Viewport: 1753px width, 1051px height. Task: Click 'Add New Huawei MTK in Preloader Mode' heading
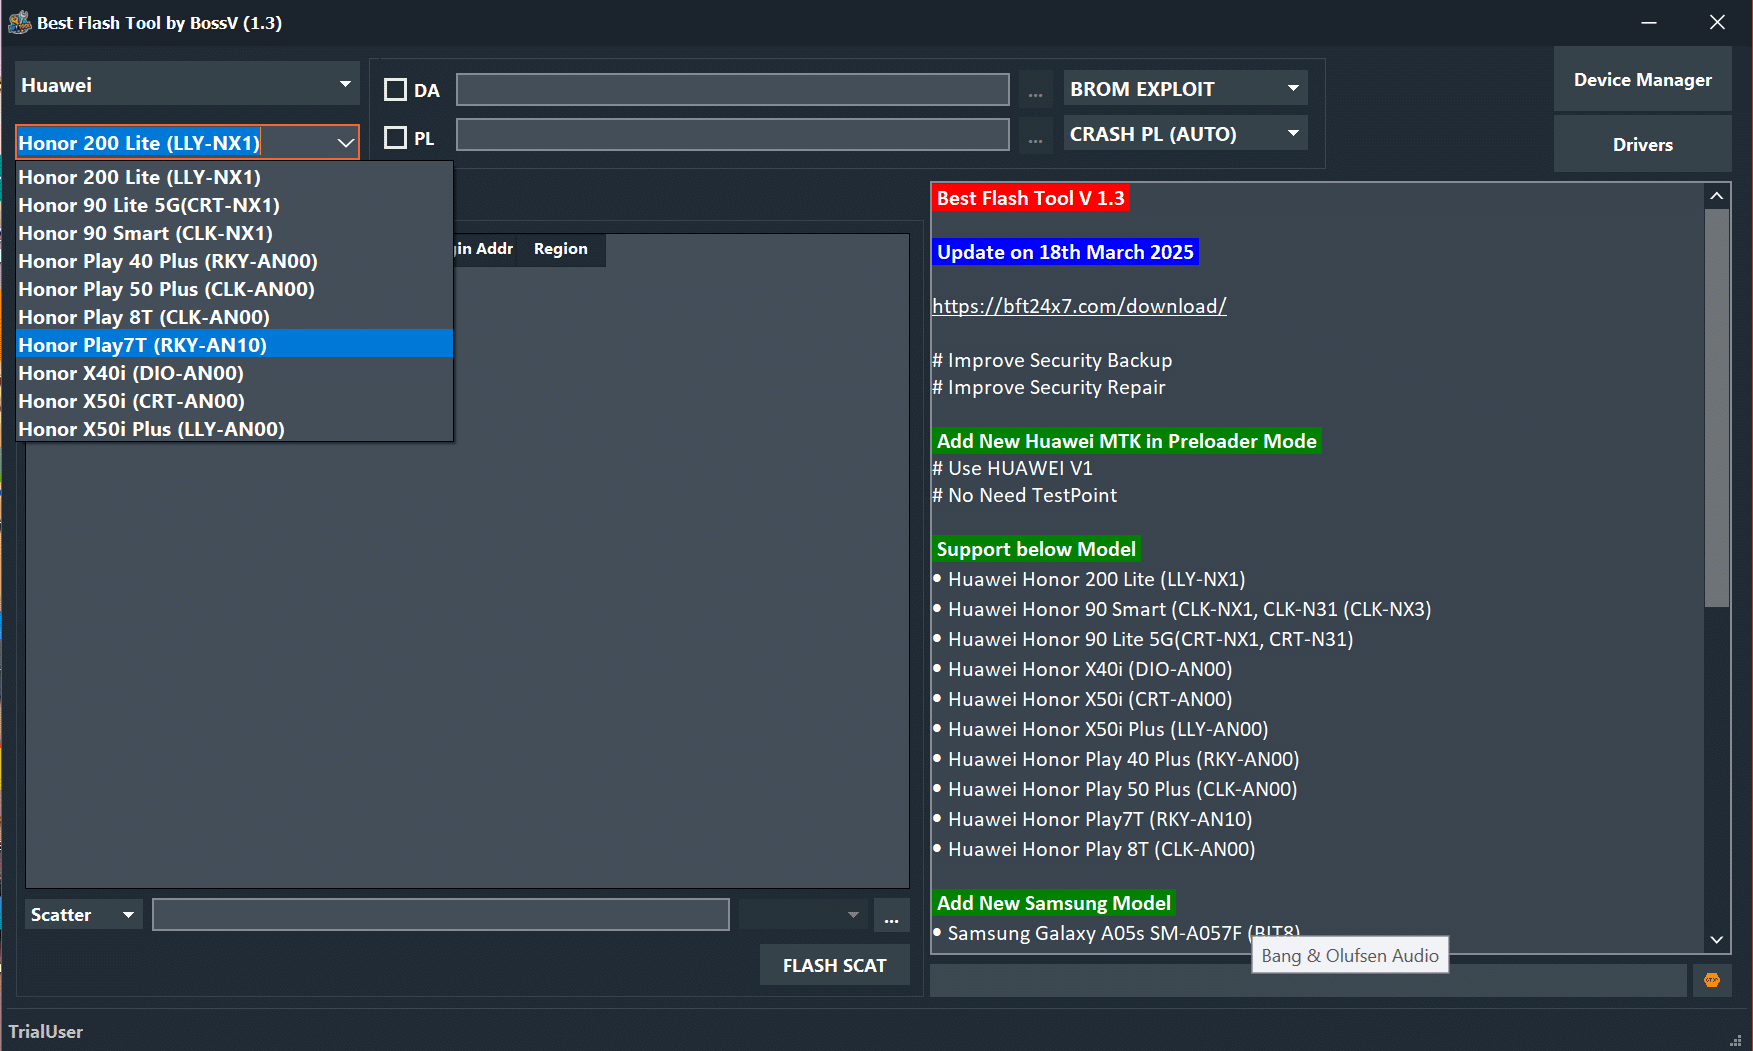click(x=1126, y=441)
